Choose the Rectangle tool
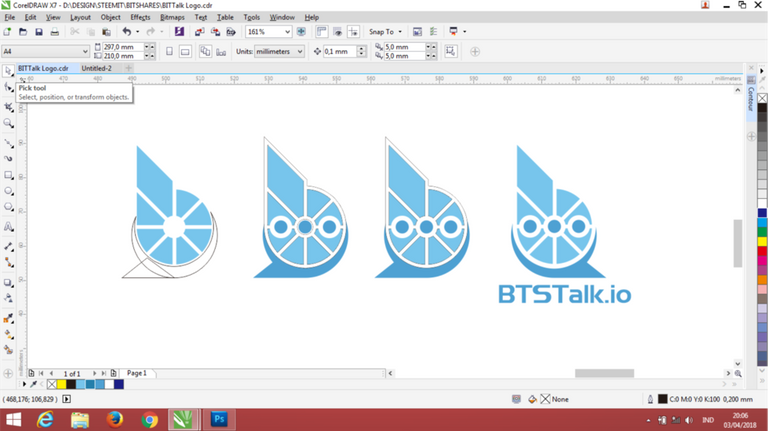The image size is (768, 431). pos(9,174)
